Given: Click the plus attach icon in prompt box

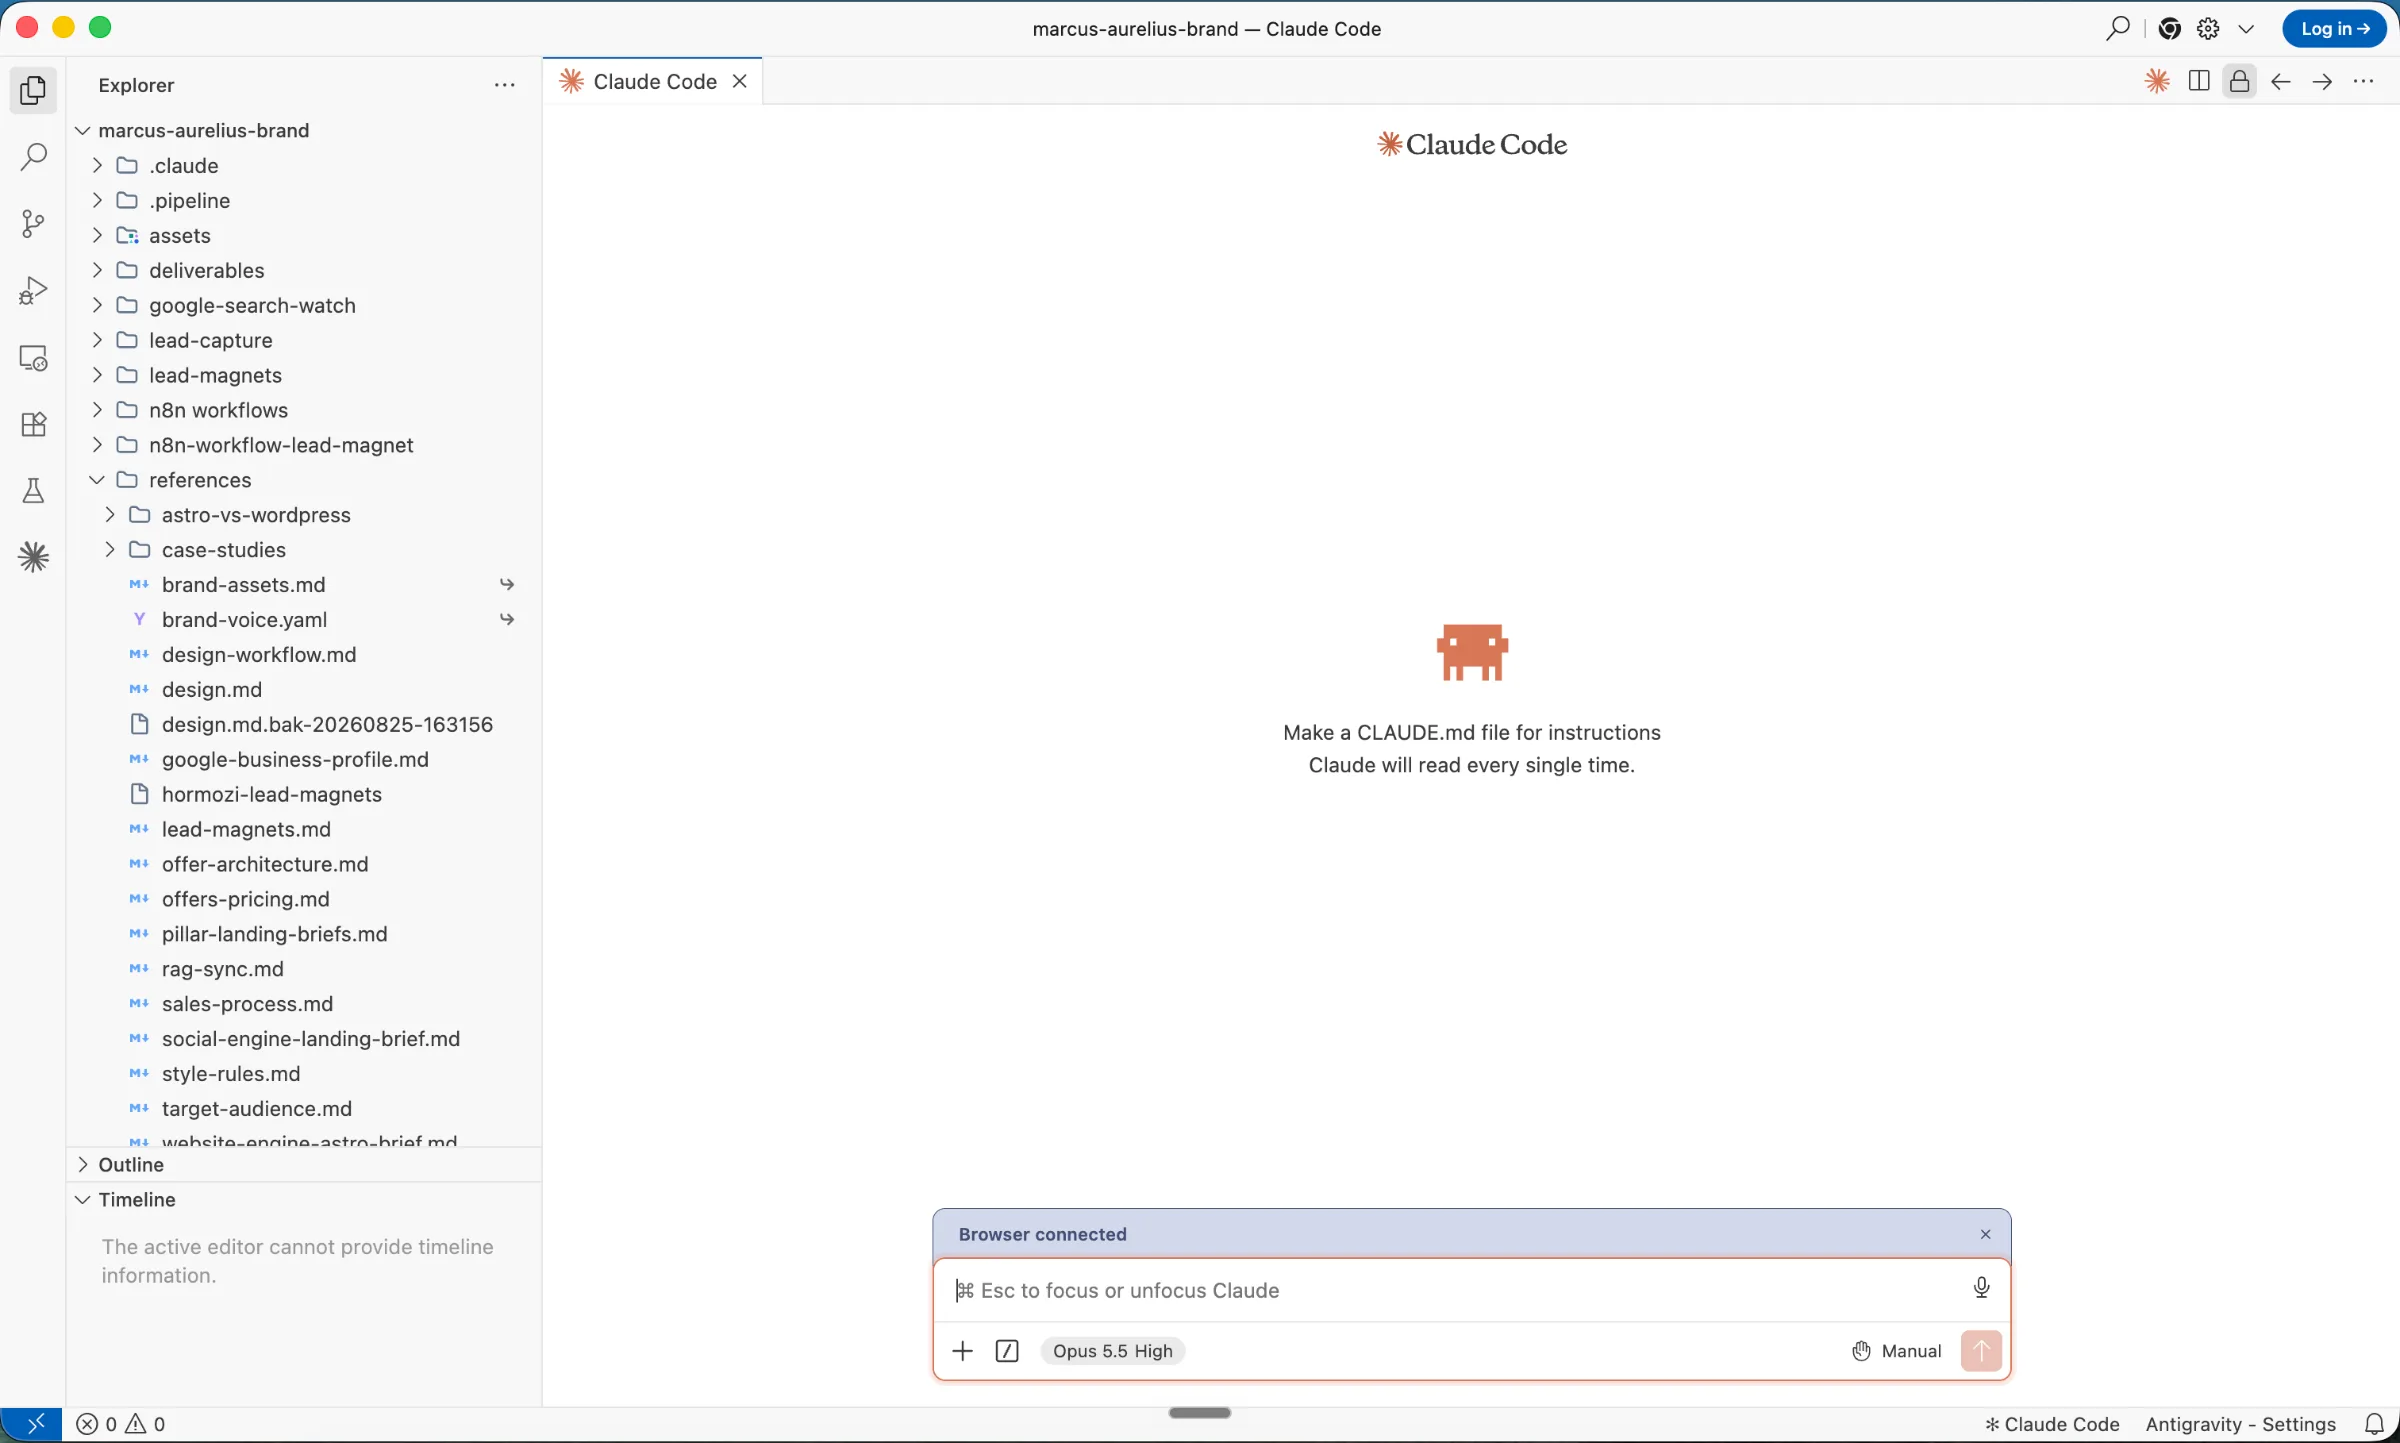Looking at the screenshot, I should (962, 1351).
